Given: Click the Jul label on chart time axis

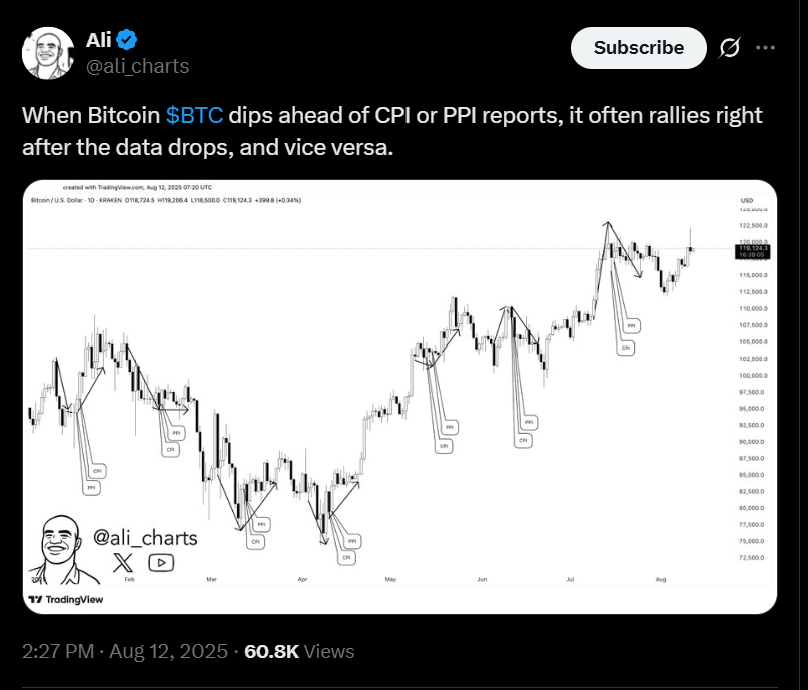Looking at the screenshot, I should [x=570, y=579].
